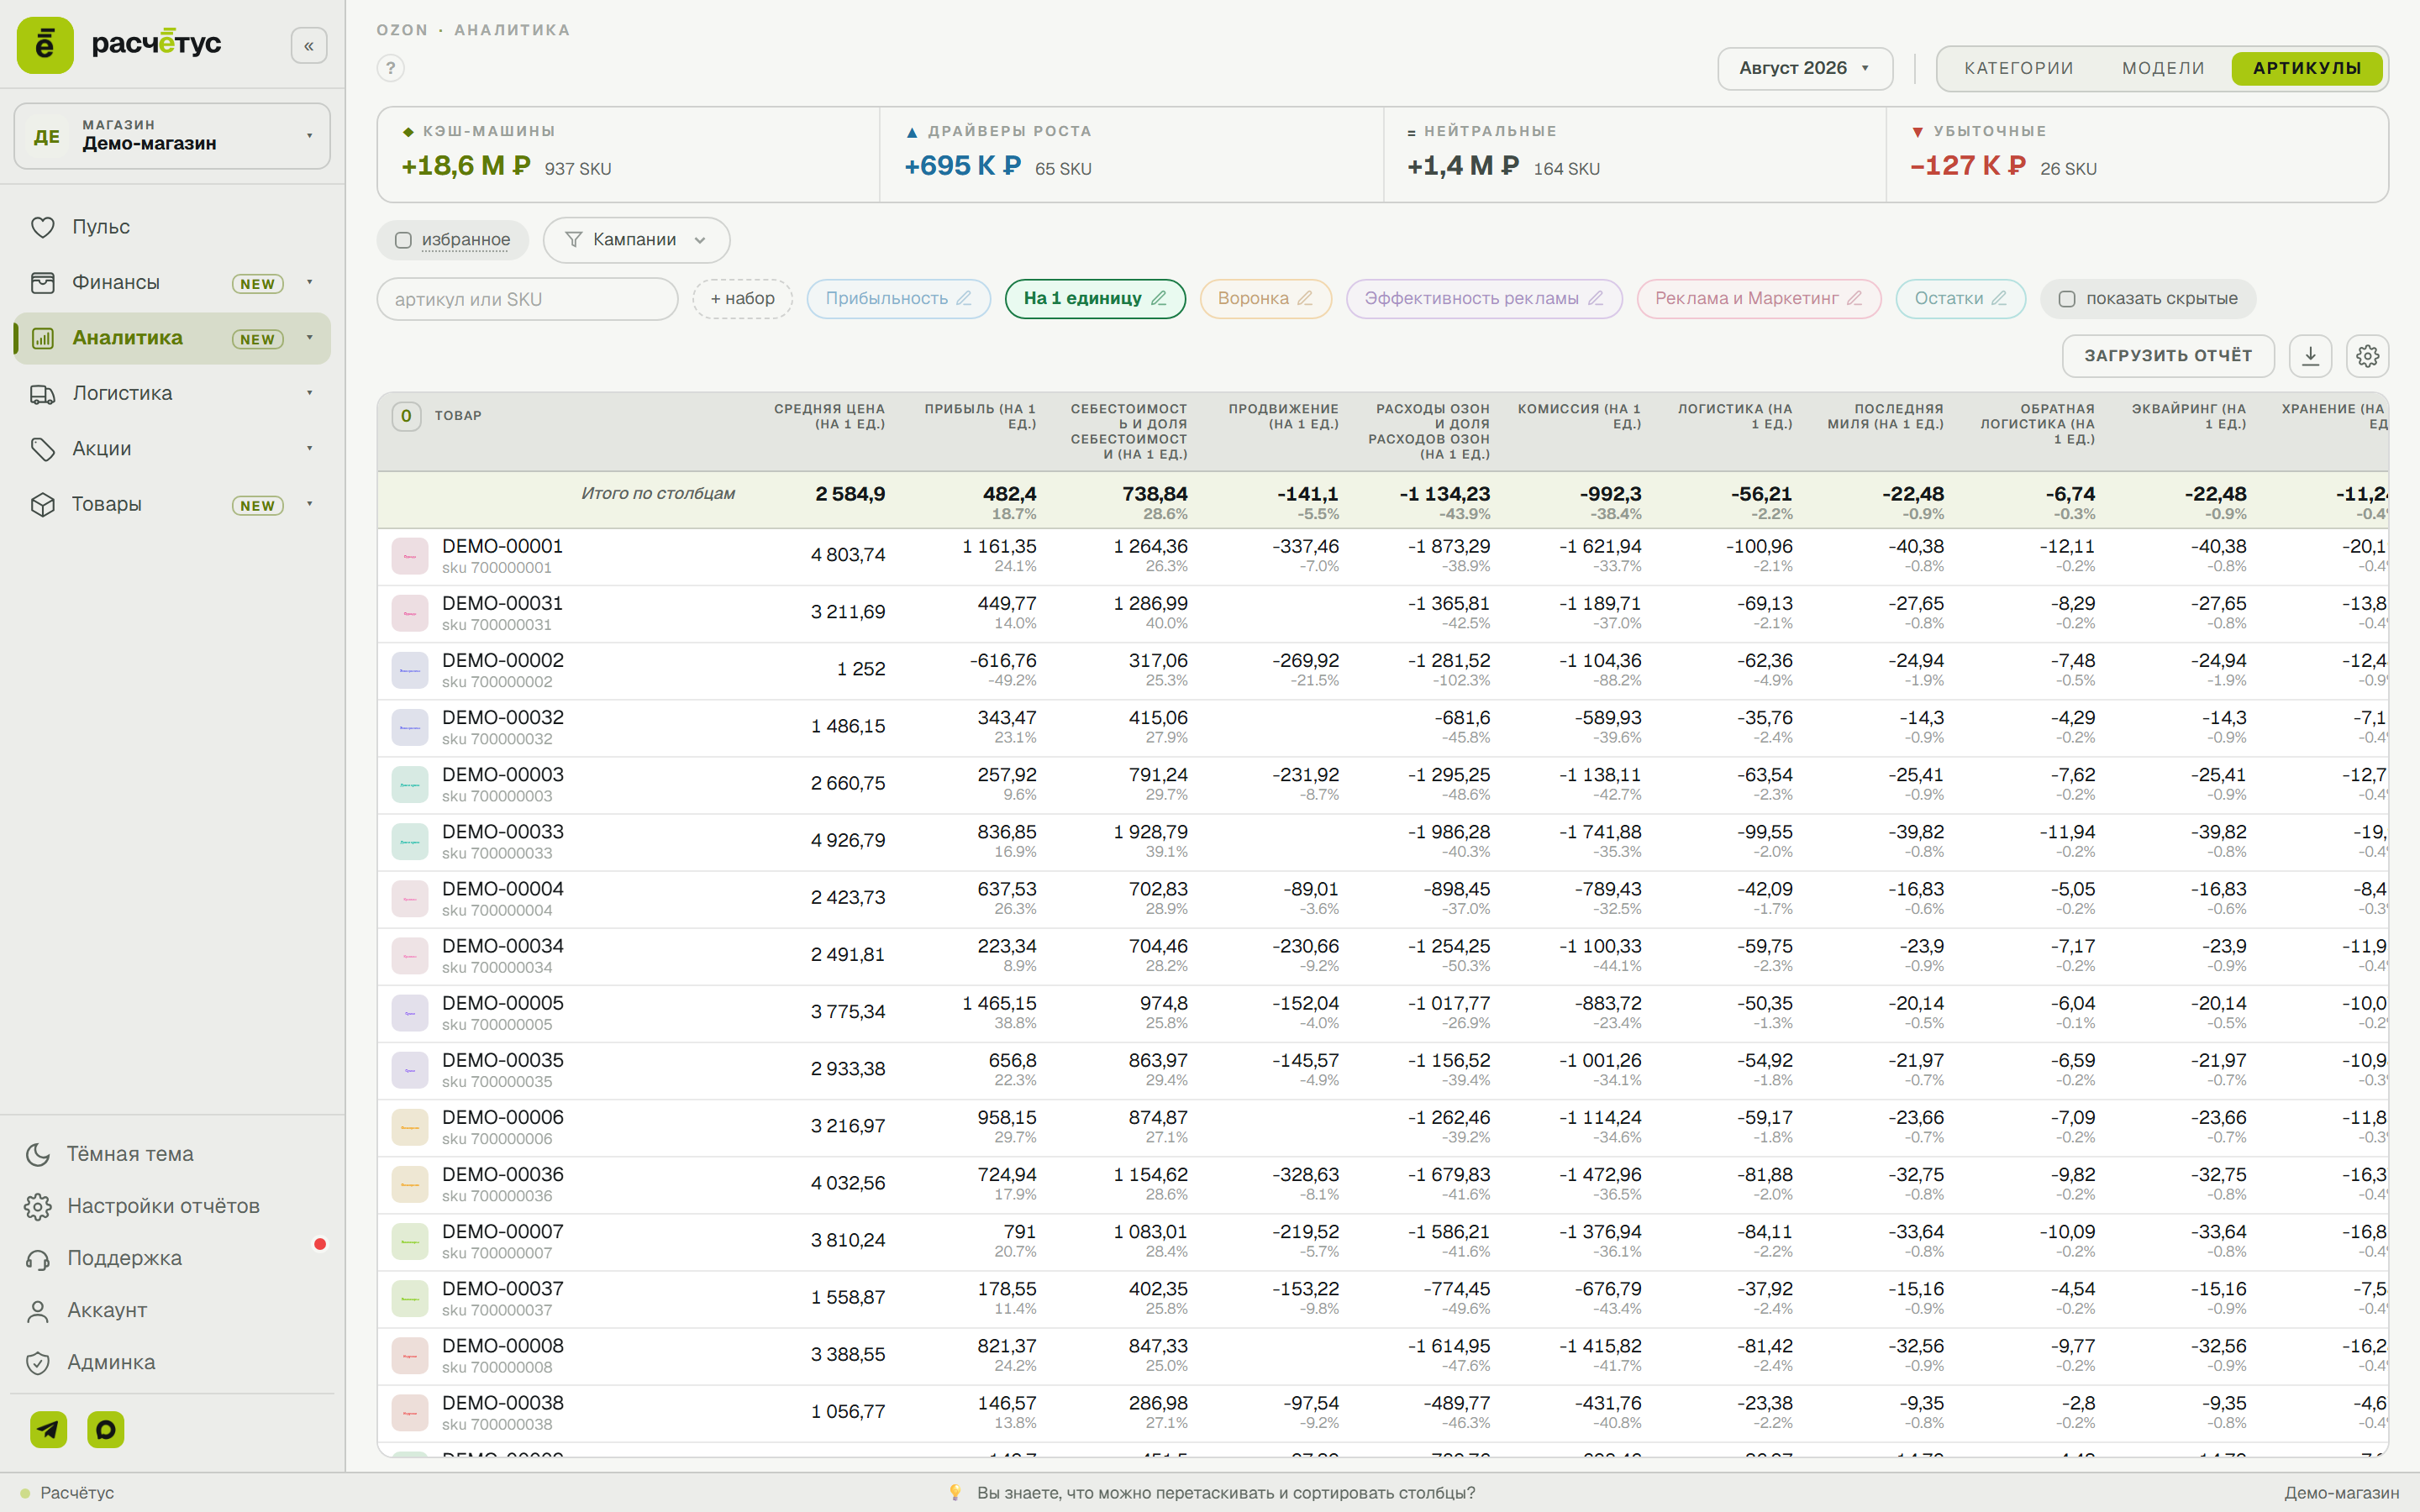Open the help question mark icon
Image resolution: width=2420 pixels, height=1512 pixels.
391,68
